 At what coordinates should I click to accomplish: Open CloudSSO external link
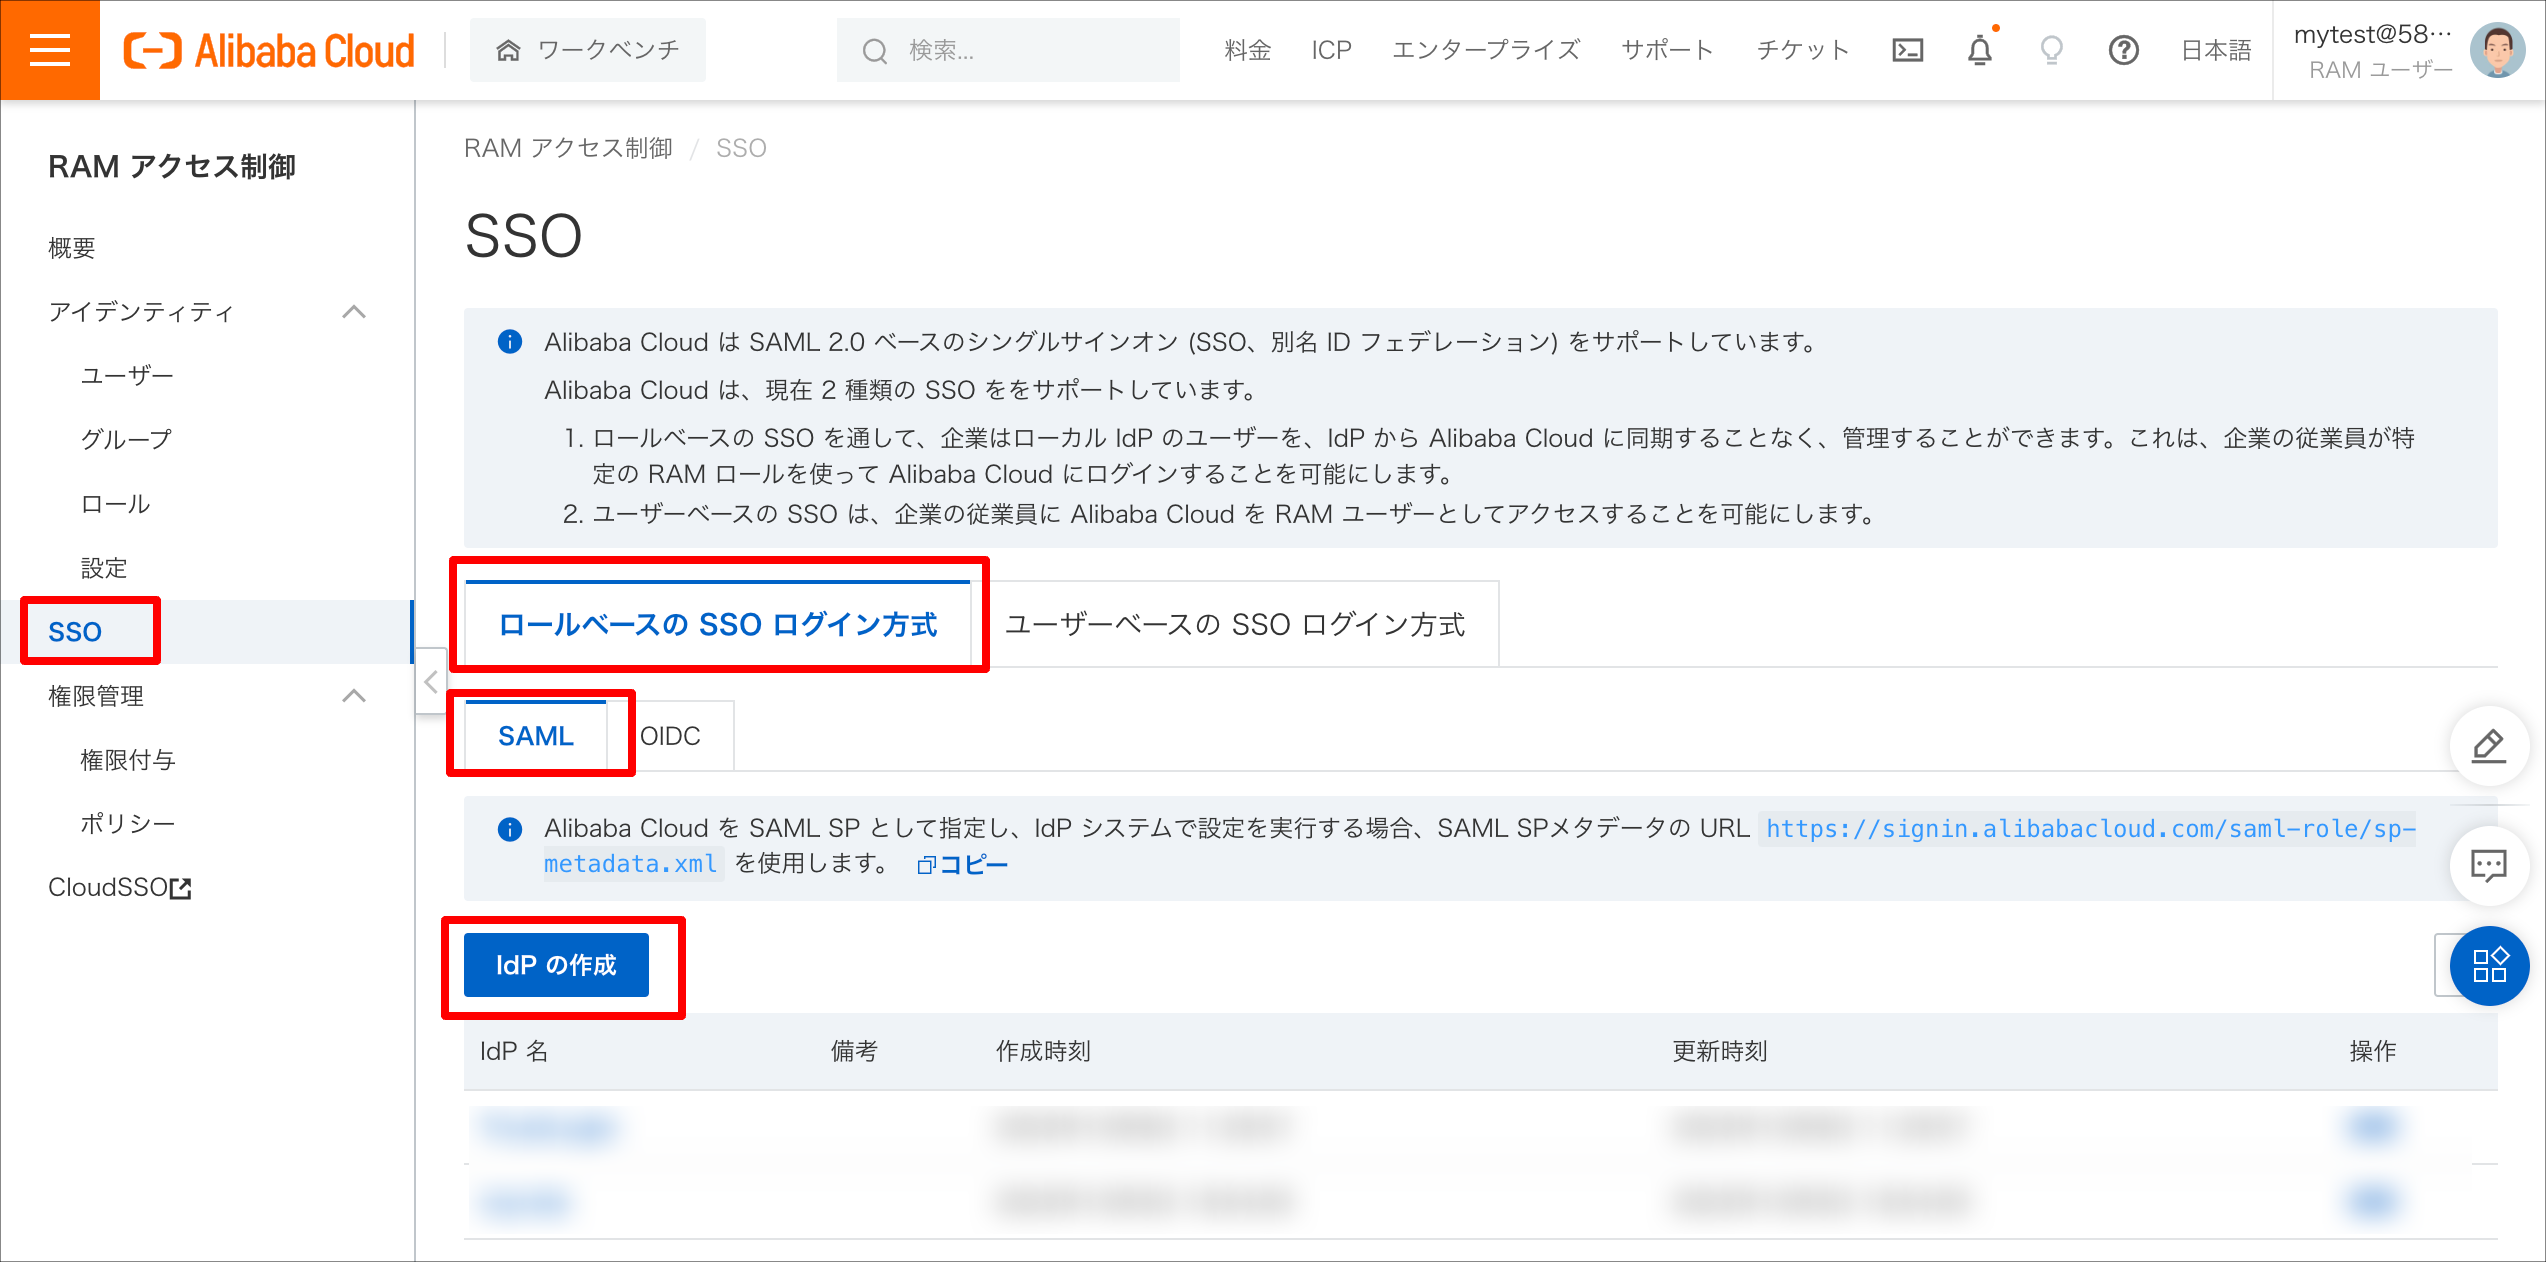[120, 888]
